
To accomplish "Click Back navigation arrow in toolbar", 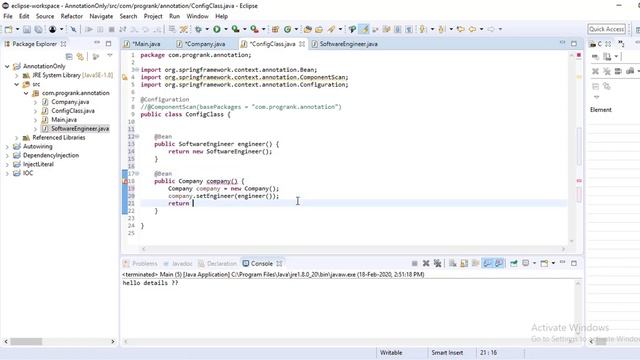I will (x=472, y=29).
